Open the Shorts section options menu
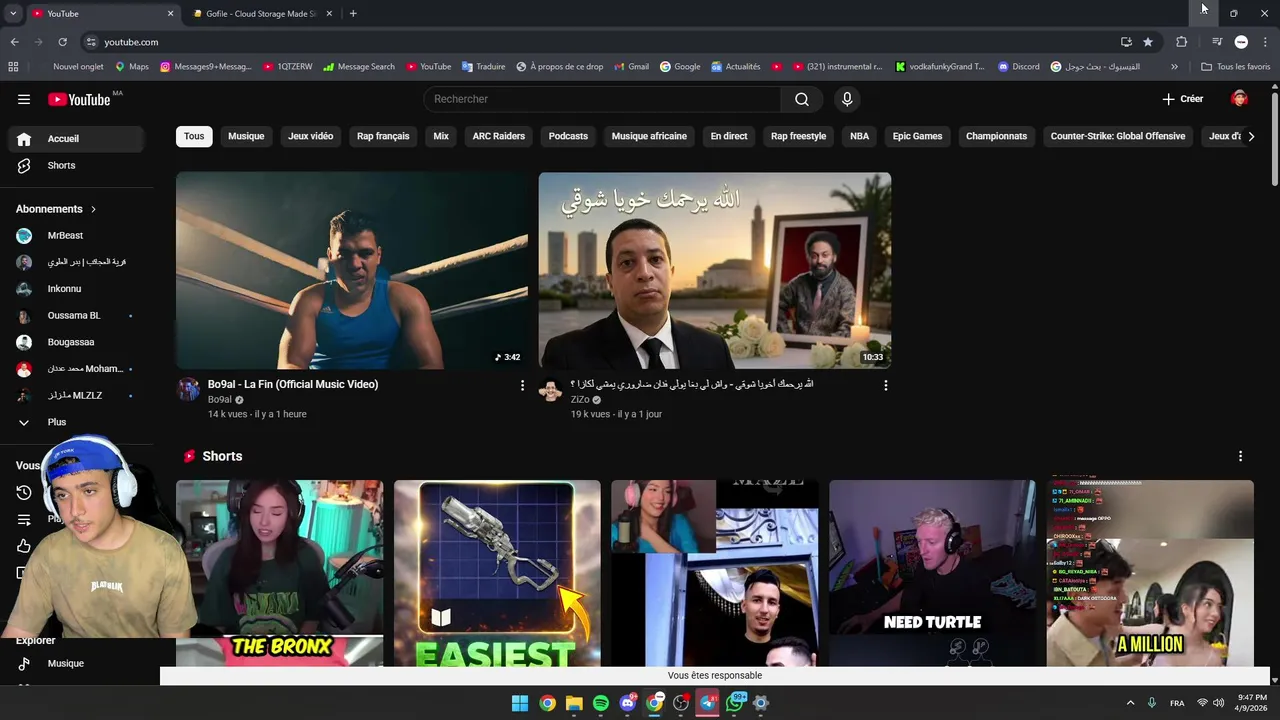 pos(1240,456)
